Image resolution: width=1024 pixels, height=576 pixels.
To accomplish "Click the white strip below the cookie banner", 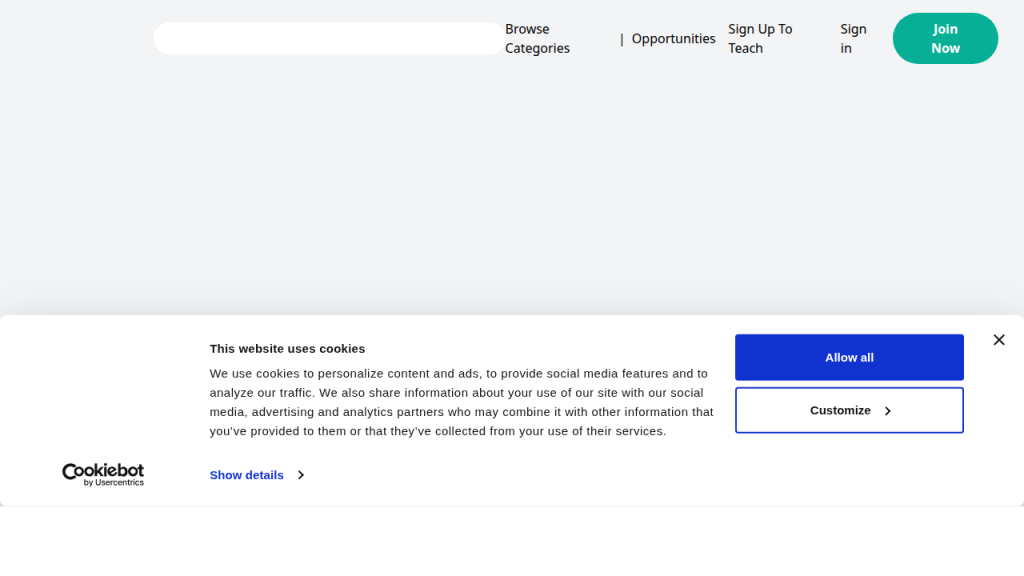I will tap(500, 540).
